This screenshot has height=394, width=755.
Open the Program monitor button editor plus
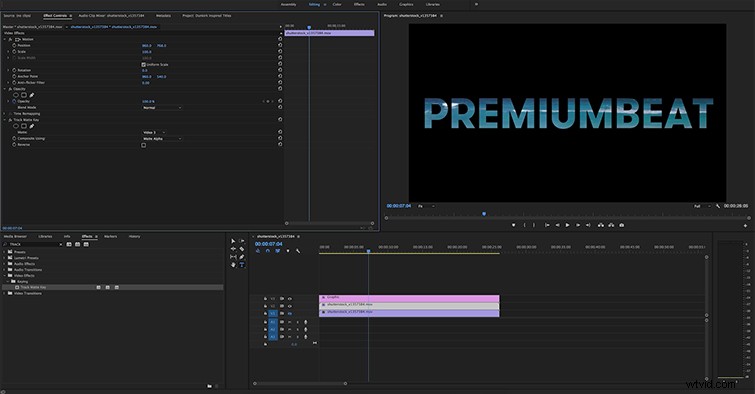(745, 225)
